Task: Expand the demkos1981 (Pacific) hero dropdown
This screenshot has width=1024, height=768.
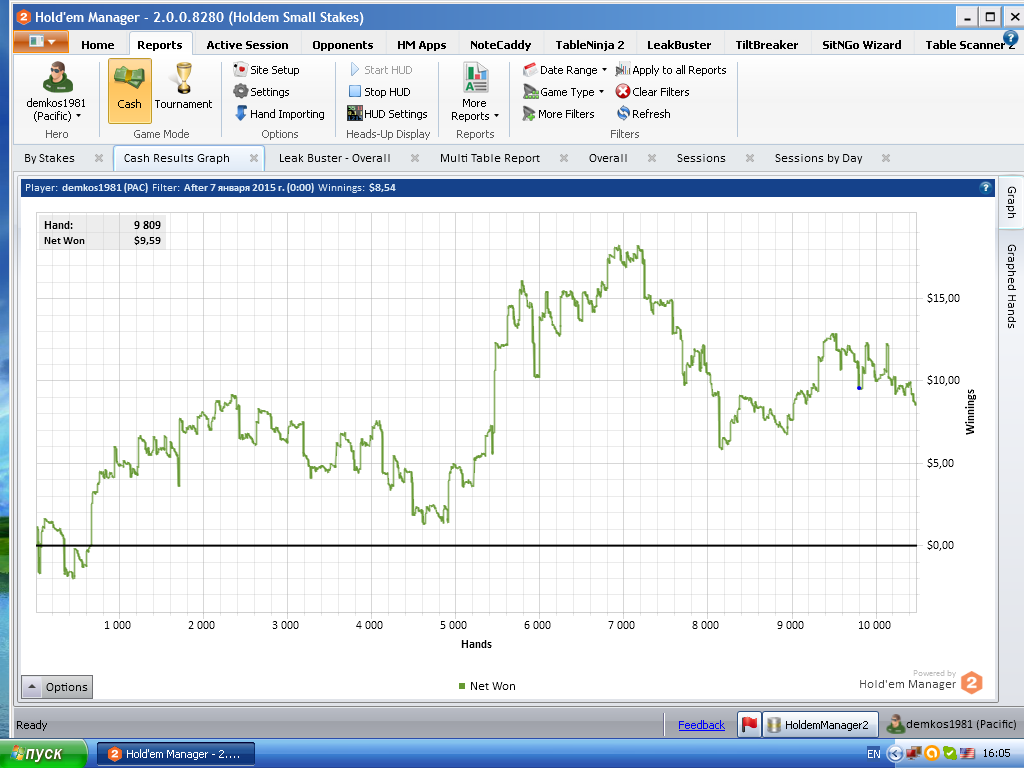Action: pyautogui.click(x=56, y=109)
